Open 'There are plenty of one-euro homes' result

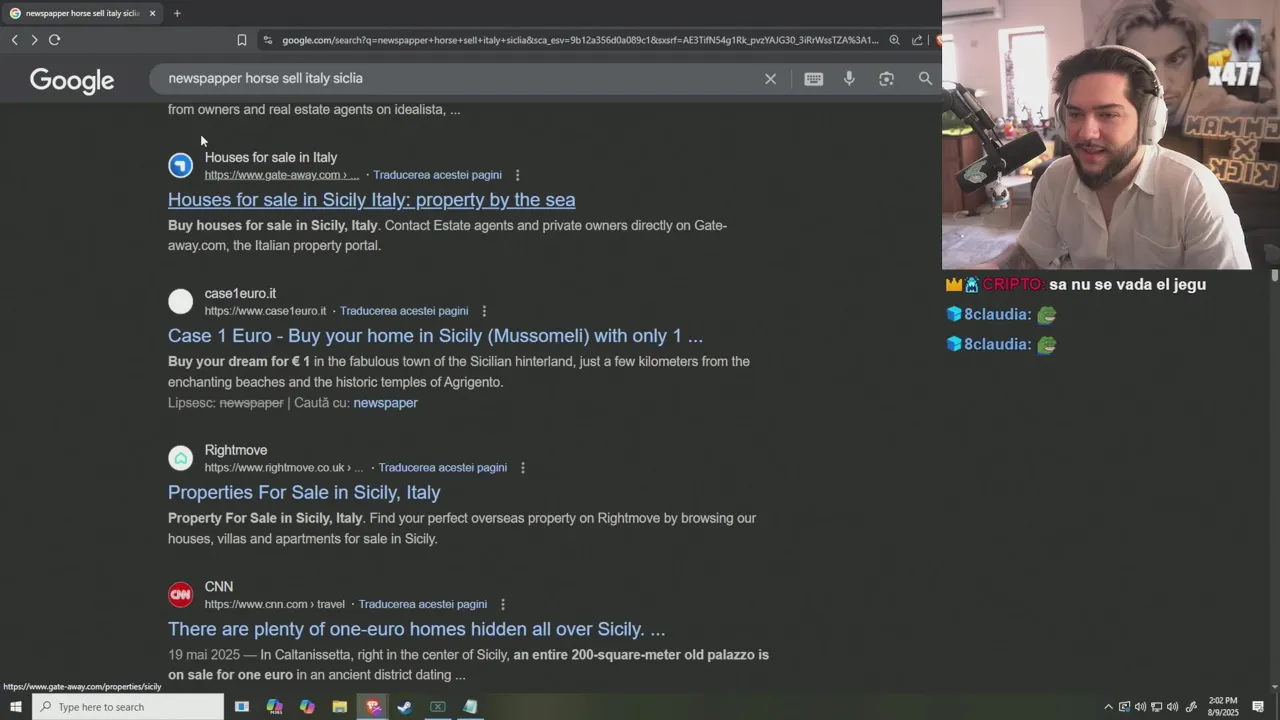point(416,629)
